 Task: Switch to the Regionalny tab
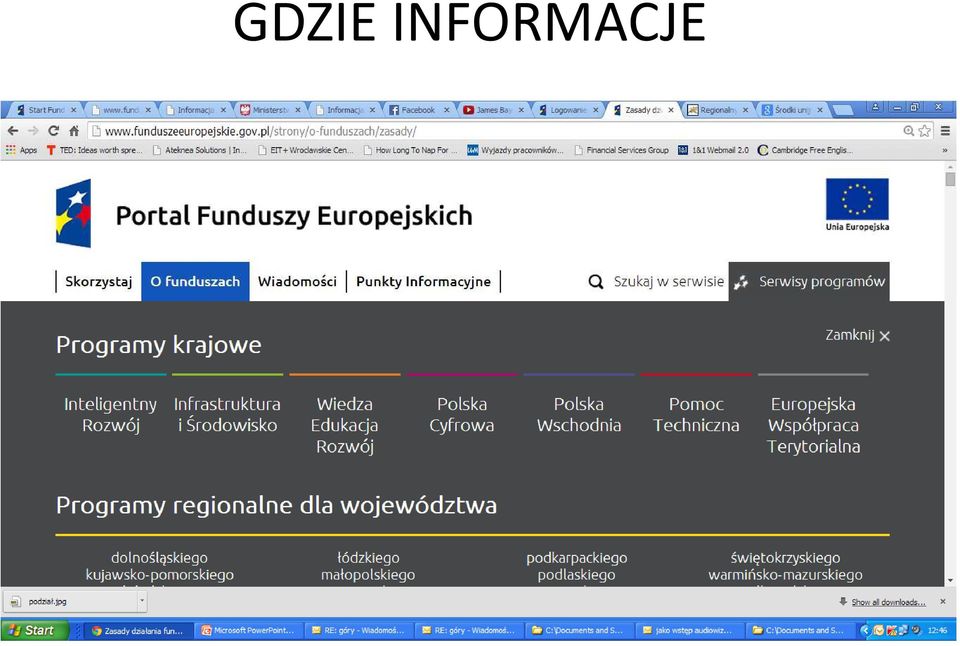click(718, 110)
